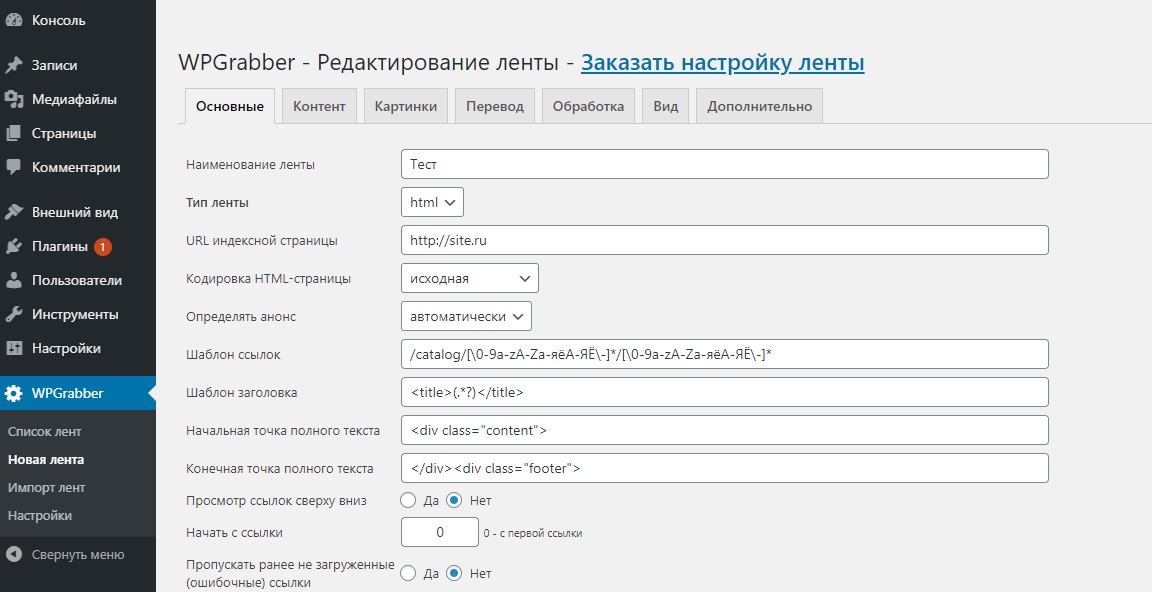Click the Начать с ссылки label
The image size is (1152, 592).
coord(234,533)
